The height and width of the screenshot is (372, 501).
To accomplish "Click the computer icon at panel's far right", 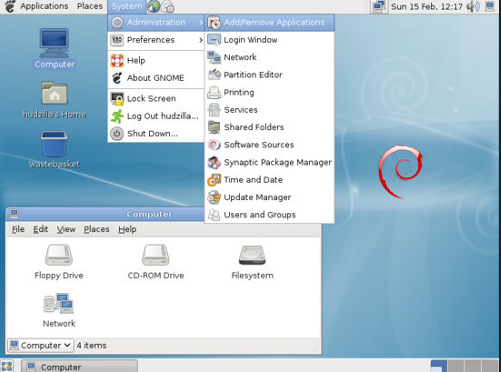I will click(x=490, y=6).
